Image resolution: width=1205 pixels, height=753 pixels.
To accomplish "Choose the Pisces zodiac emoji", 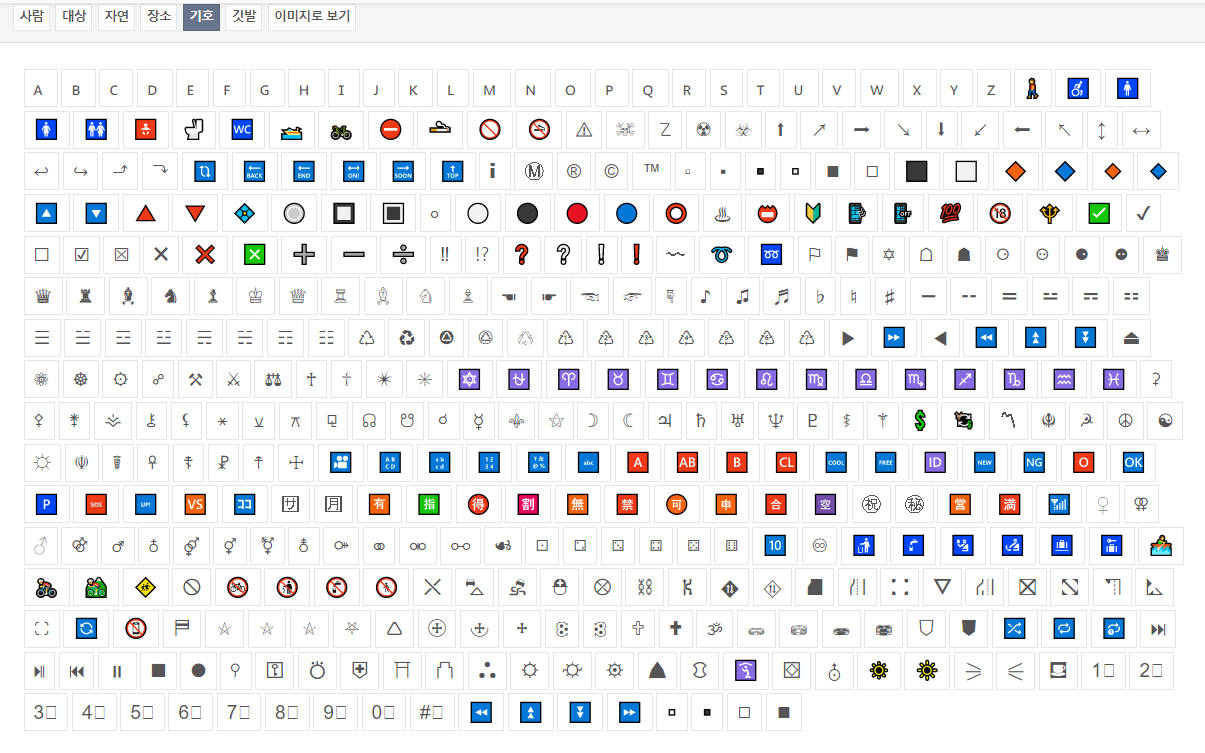I will coord(1113,379).
